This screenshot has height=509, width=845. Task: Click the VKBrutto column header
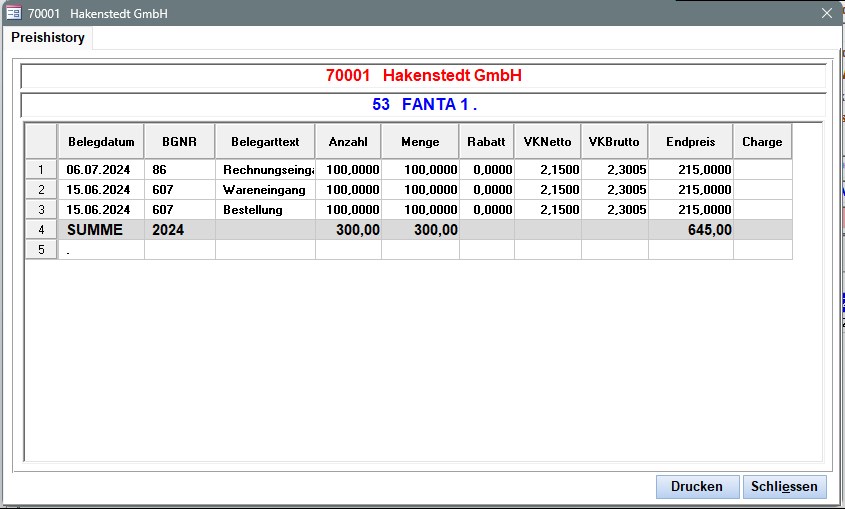[614, 142]
